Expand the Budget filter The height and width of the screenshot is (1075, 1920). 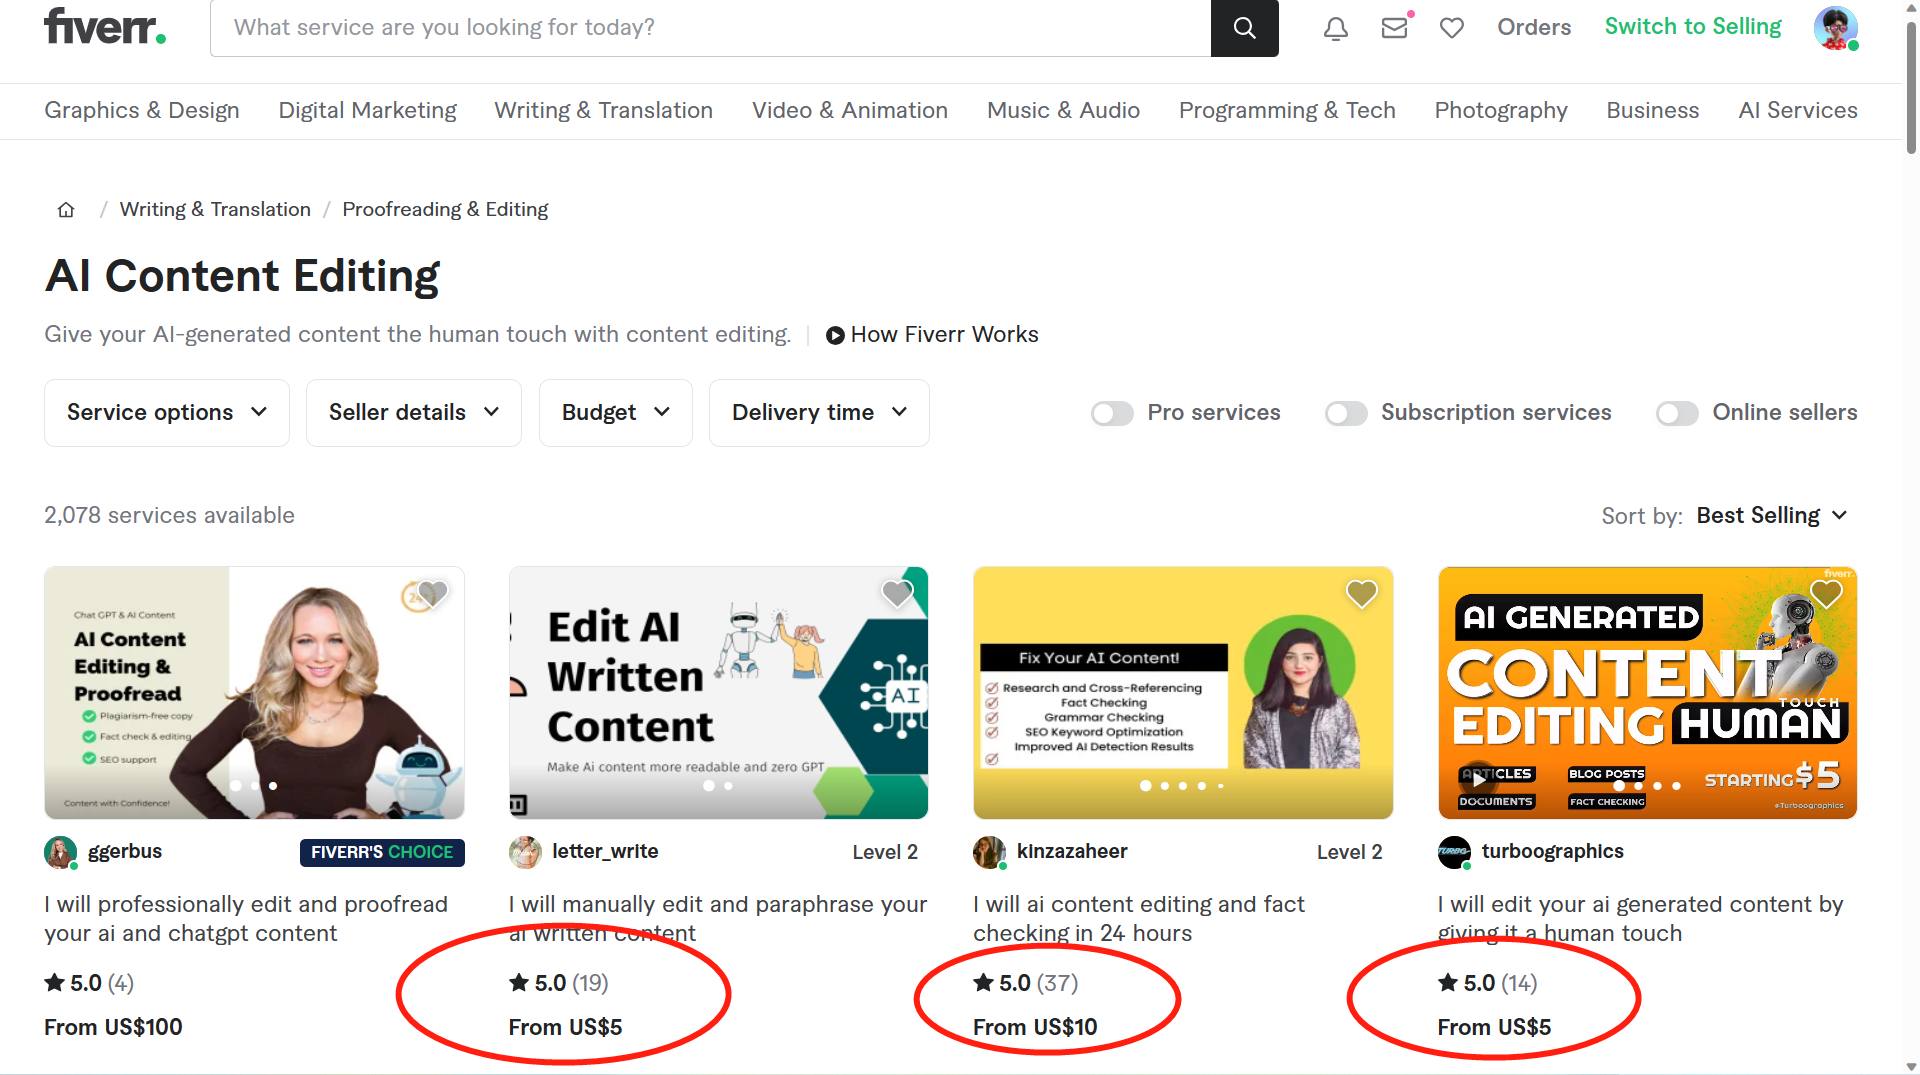616,413
